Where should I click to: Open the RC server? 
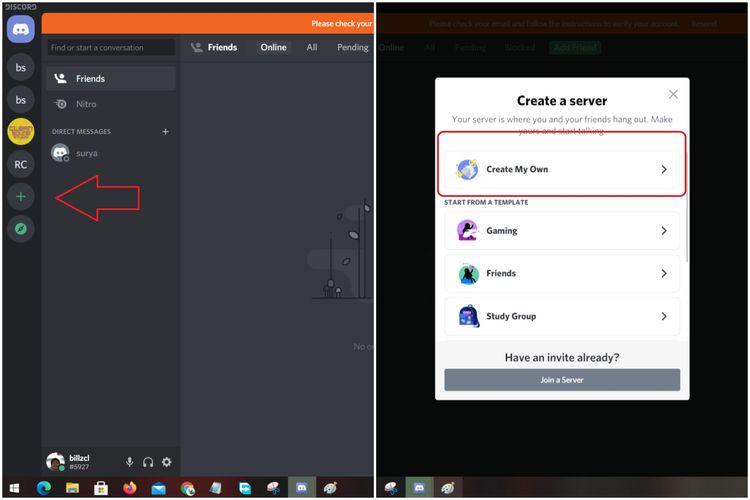[x=21, y=165]
